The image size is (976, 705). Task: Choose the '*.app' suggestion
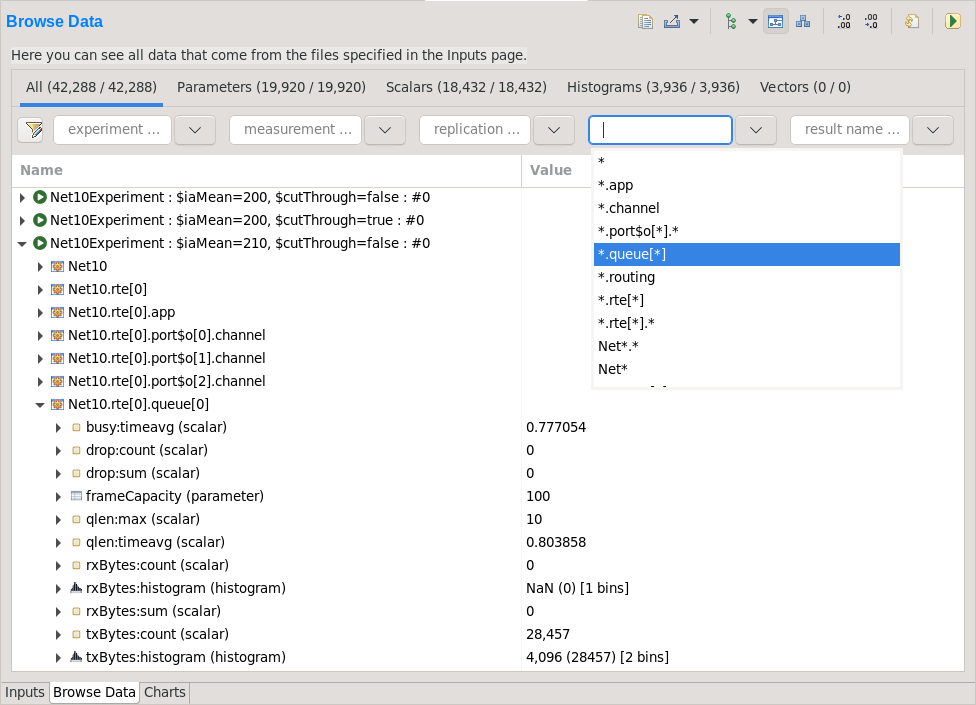coord(747,185)
